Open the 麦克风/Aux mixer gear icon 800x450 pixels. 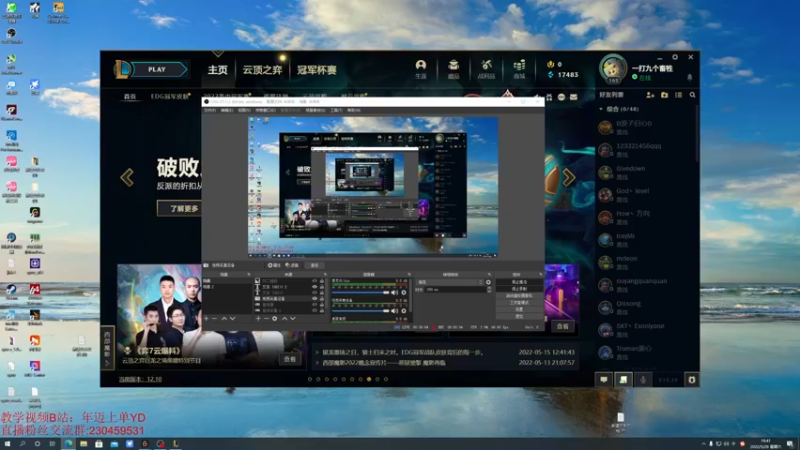(404, 292)
